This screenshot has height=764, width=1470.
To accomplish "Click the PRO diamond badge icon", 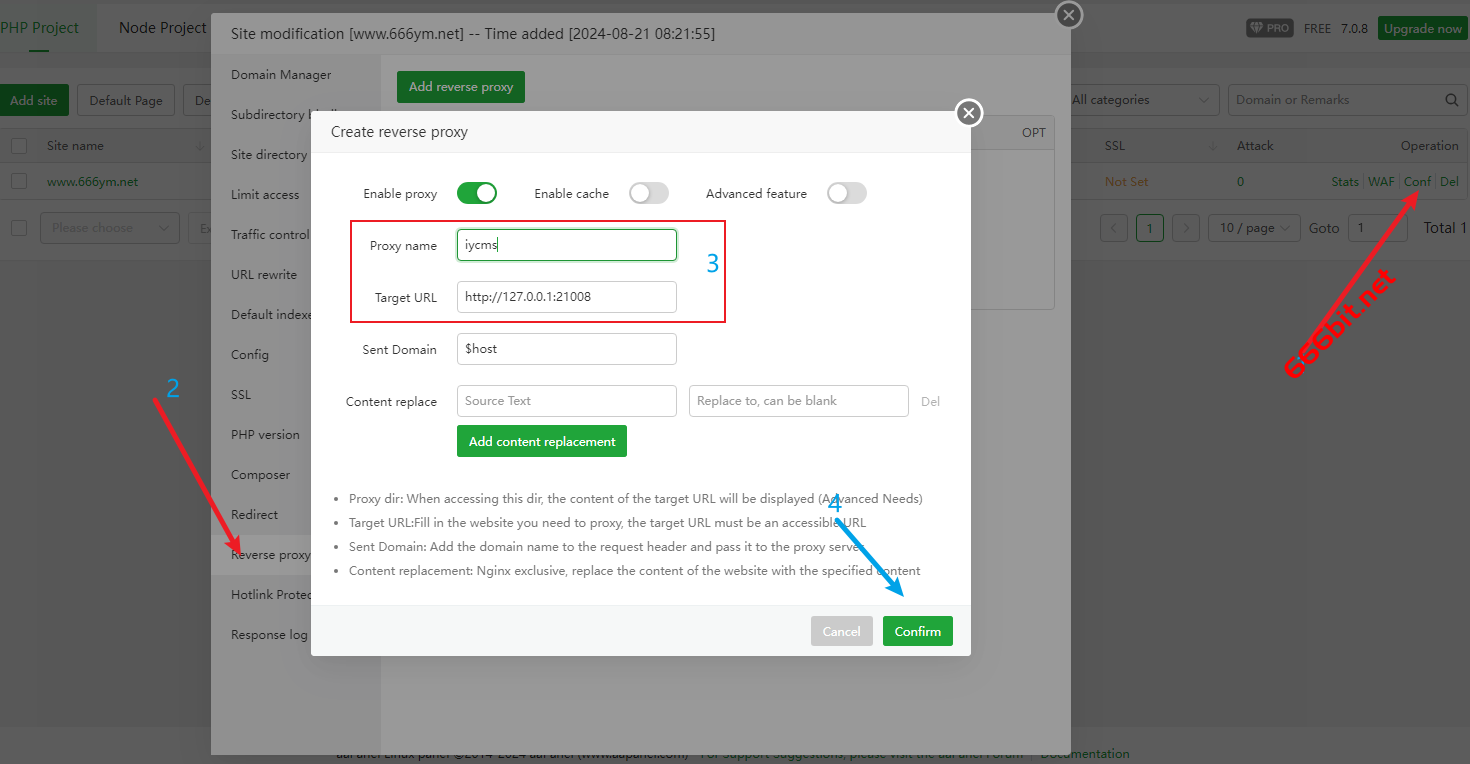I will (x=1269, y=28).
